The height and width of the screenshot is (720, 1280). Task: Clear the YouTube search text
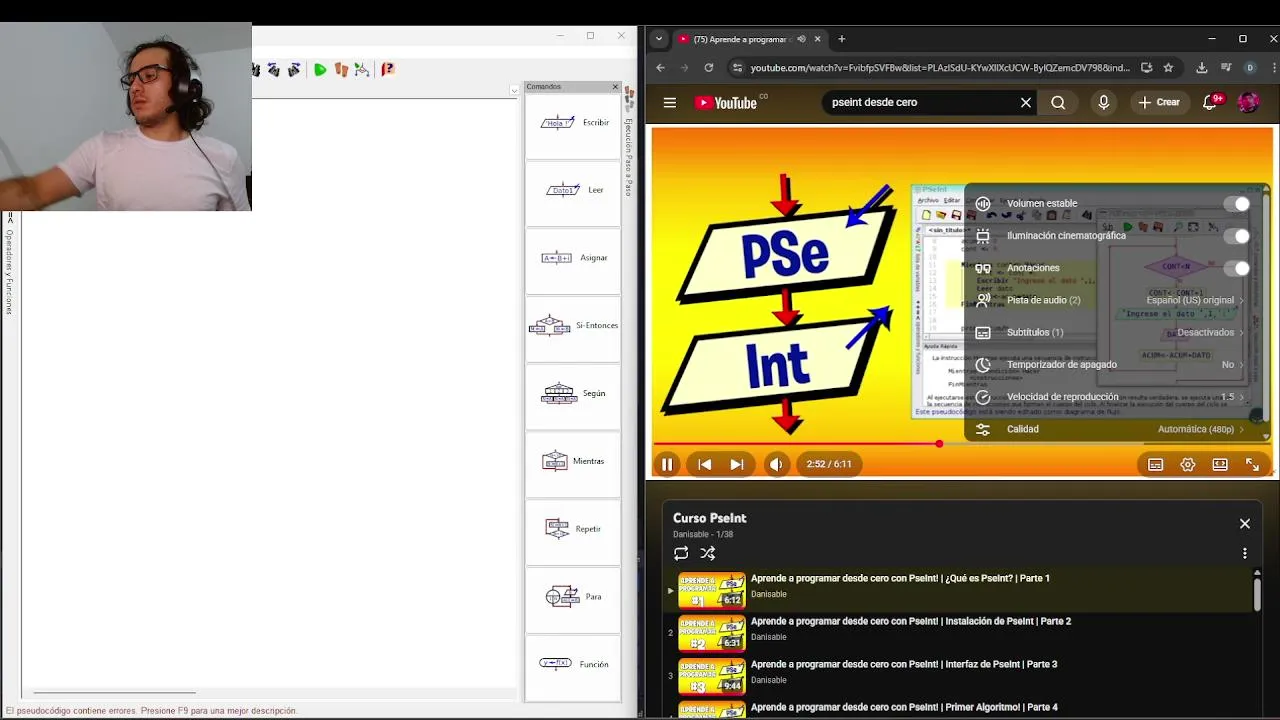pyautogui.click(x=1025, y=102)
